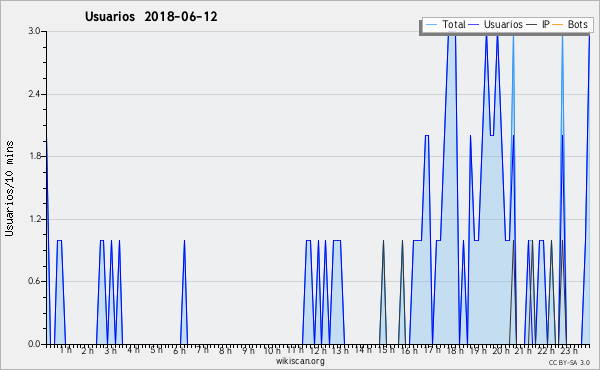The image size is (600, 370).
Task: Click the '6 h' x-axis label
Action: point(179,350)
